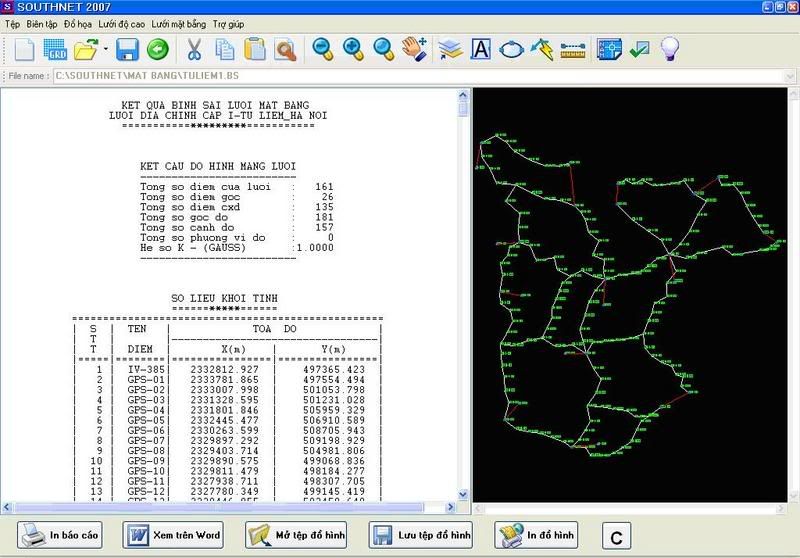Open the GRD grid file icon
This screenshot has height=558, width=800.
55,49
